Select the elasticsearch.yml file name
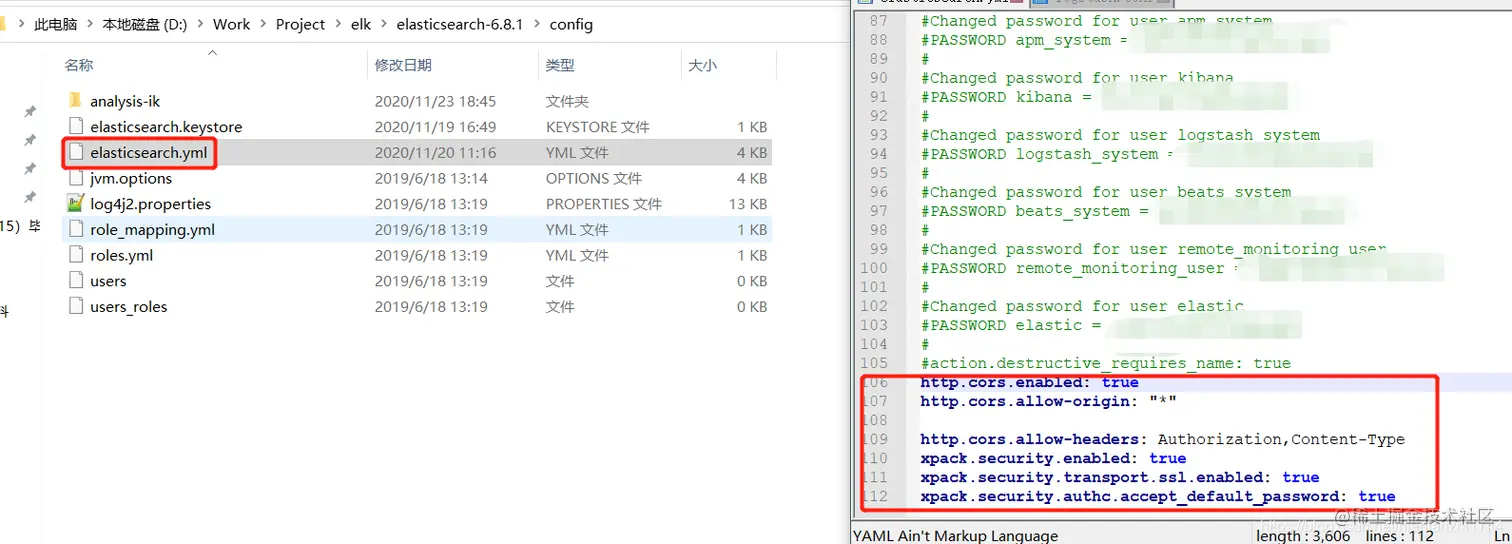The image size is (1512, 544). pyautogui.click(x=149, y=153)
